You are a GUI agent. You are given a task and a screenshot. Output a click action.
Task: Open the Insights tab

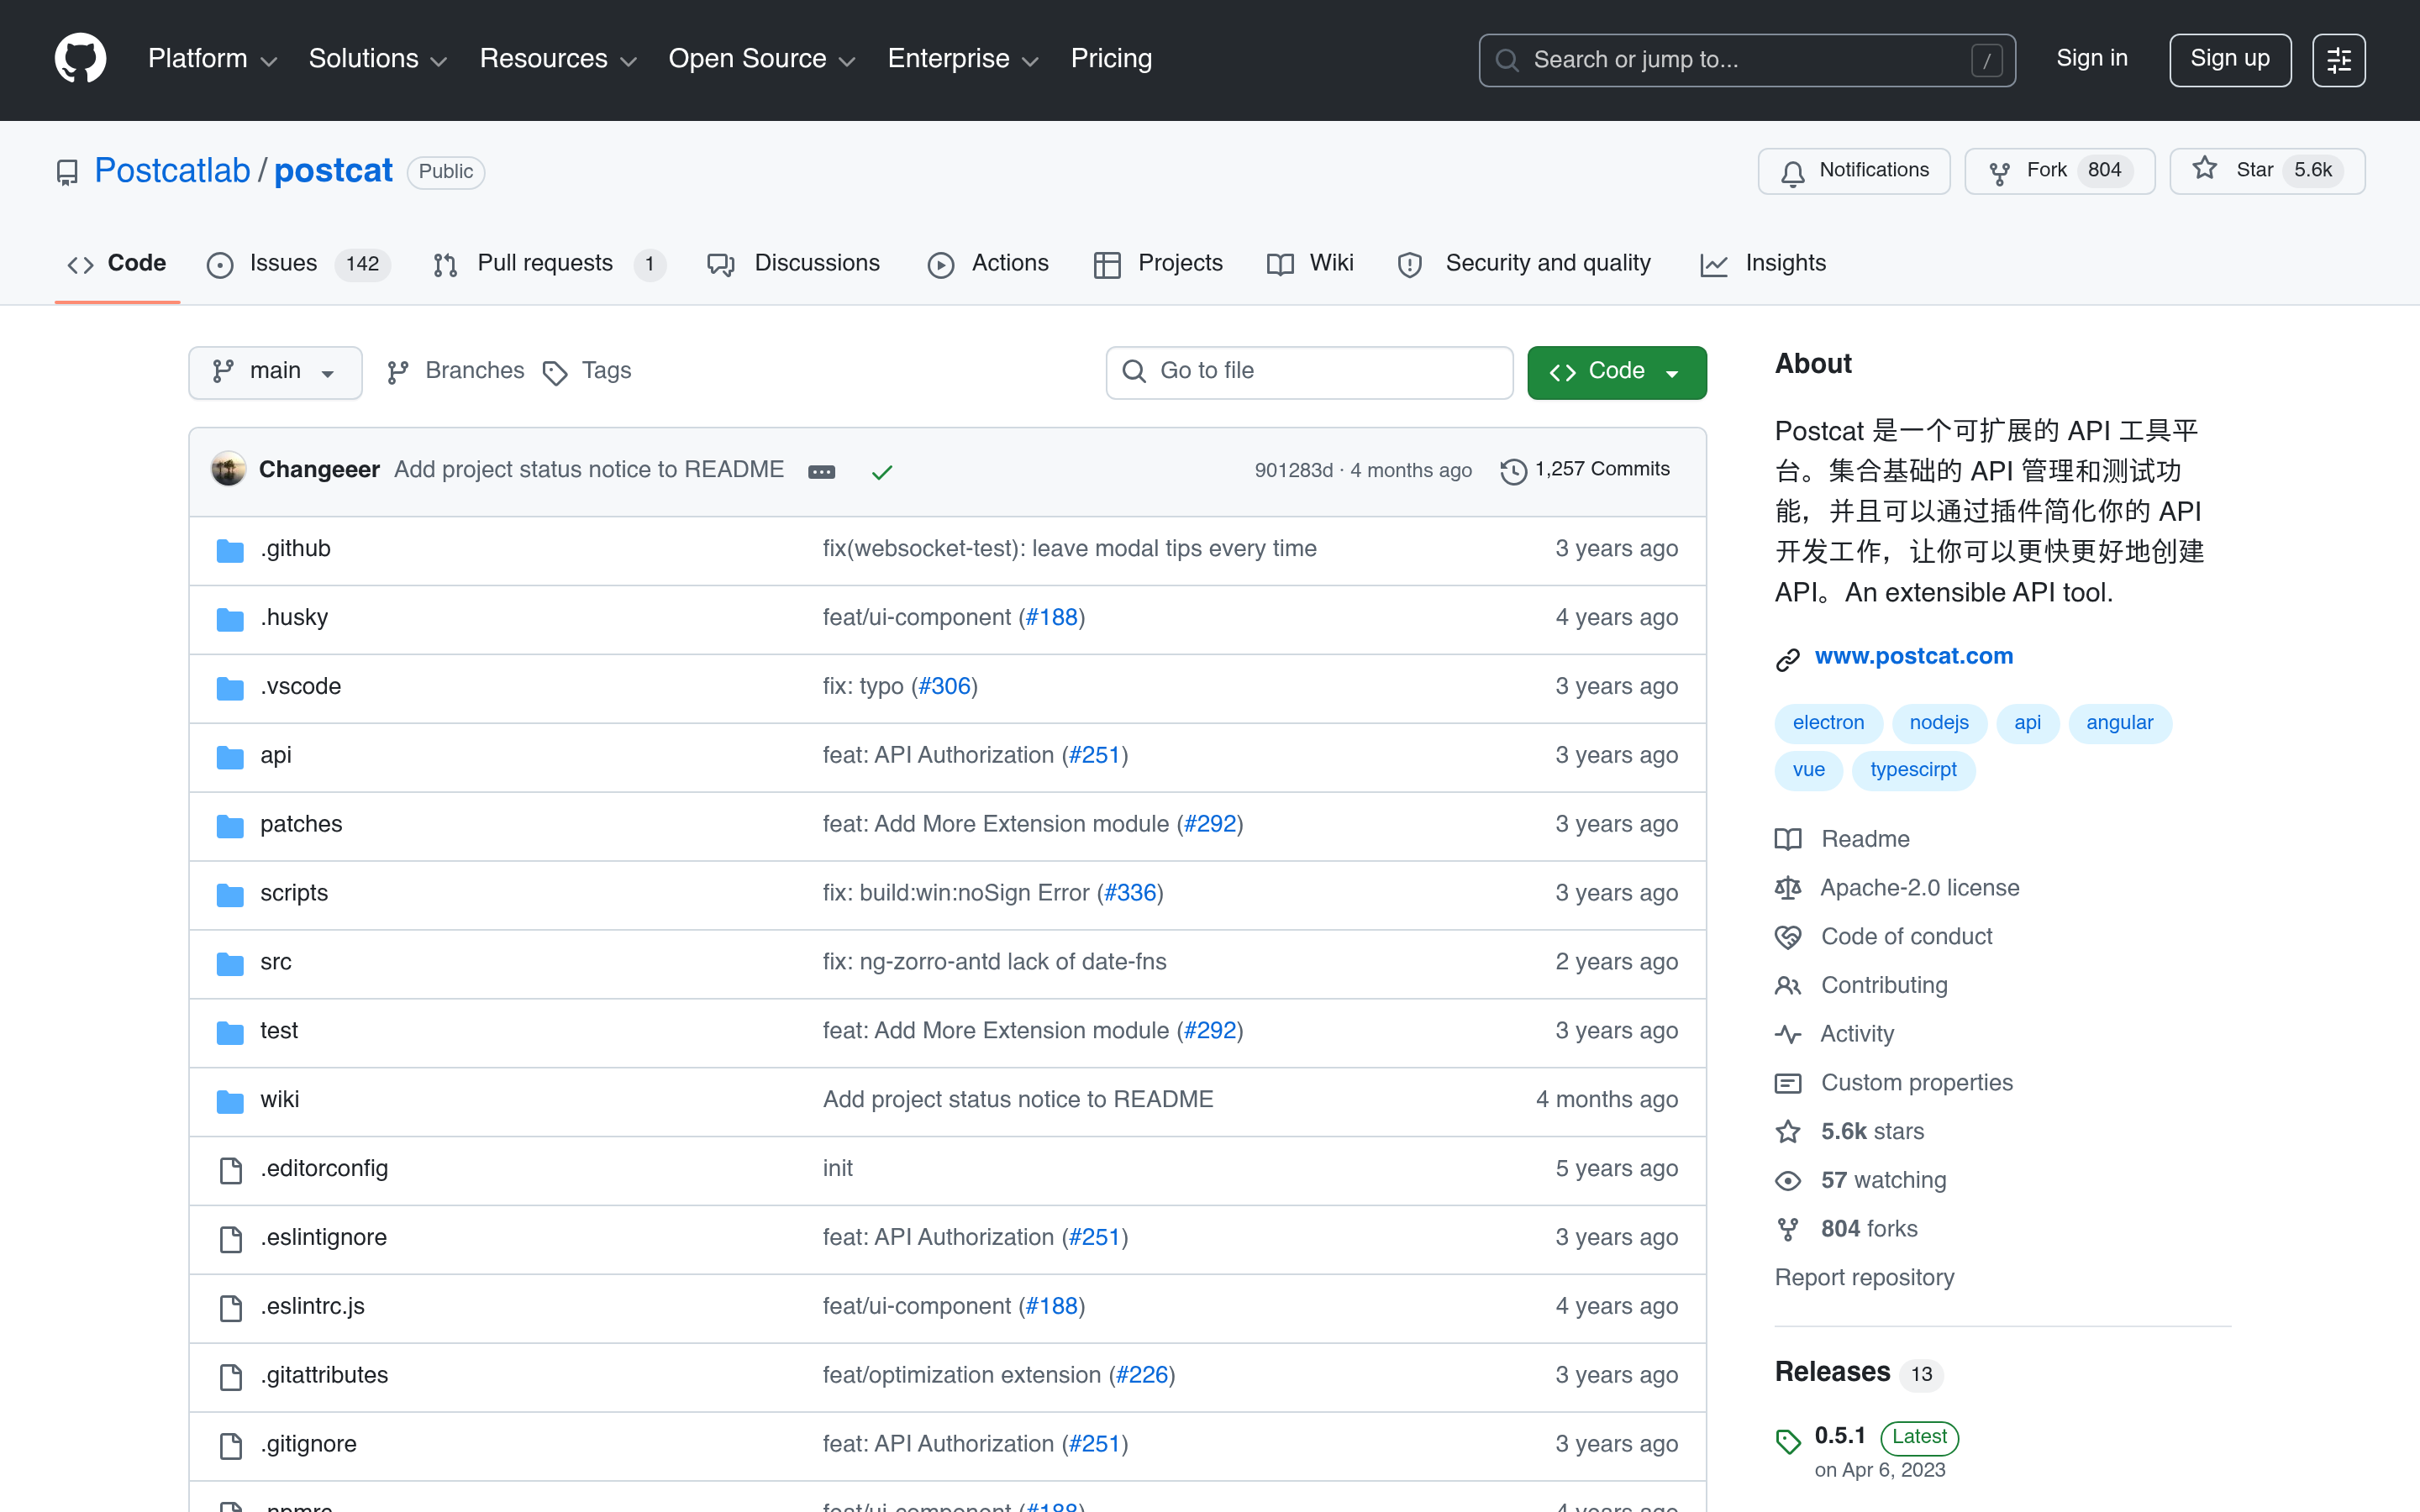tap(1763, 264)
